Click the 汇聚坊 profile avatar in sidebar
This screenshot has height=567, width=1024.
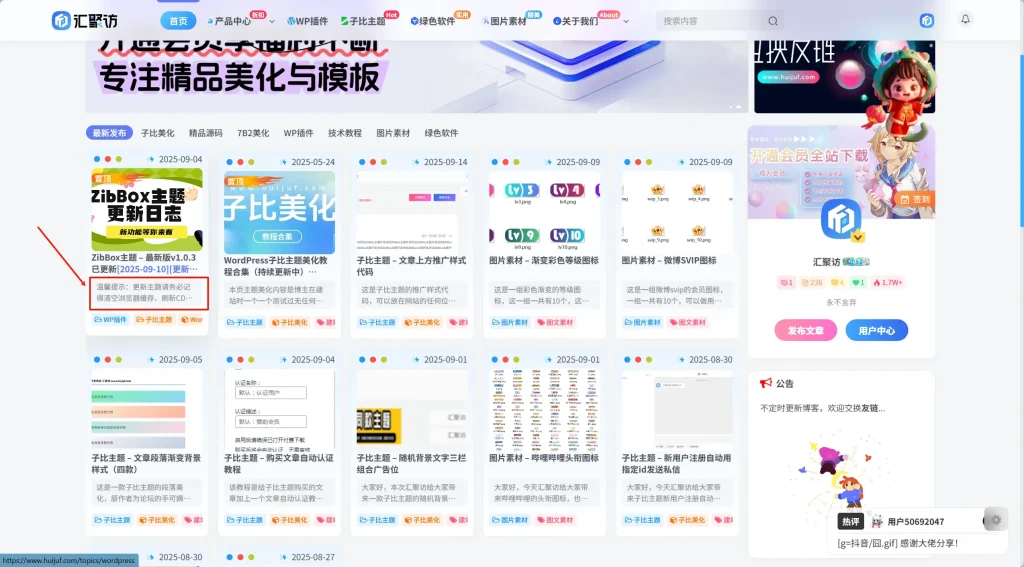click(840, 219)
